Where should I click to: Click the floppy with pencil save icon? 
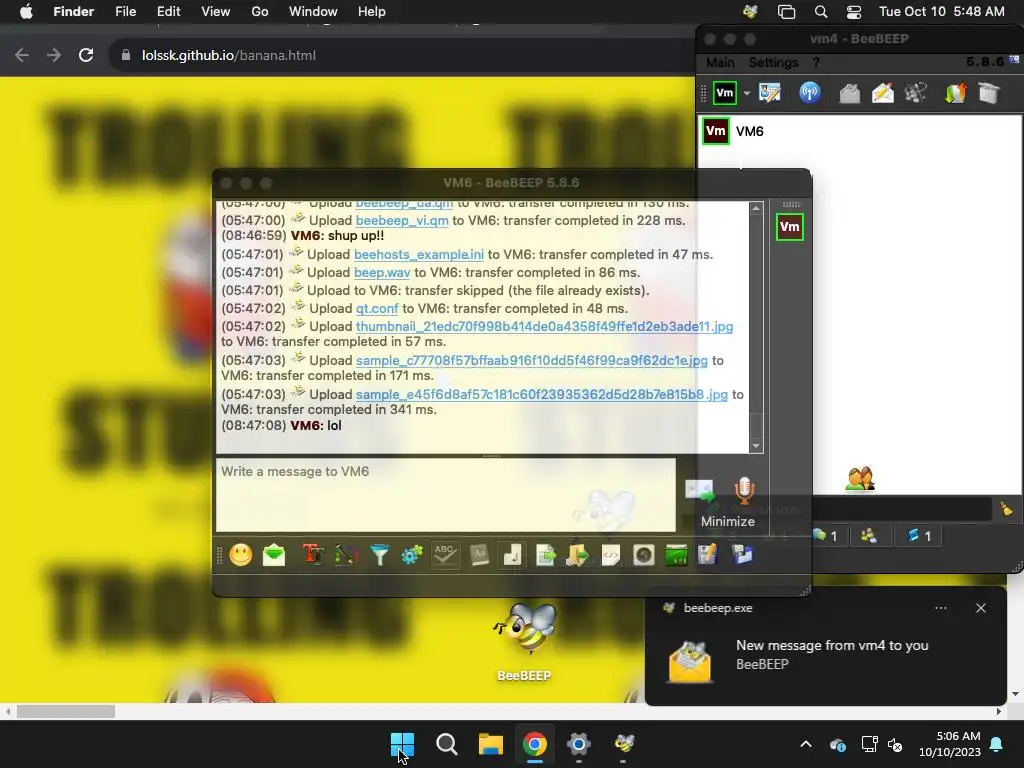[708, 555]
